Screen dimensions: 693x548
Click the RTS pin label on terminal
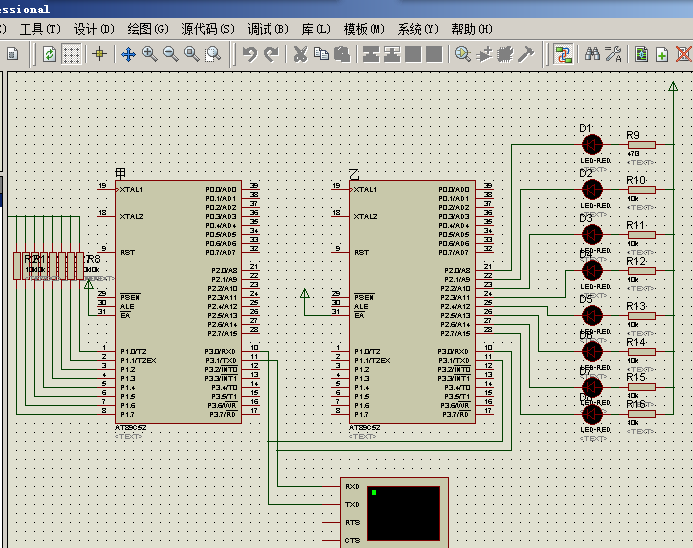point(352,522)
